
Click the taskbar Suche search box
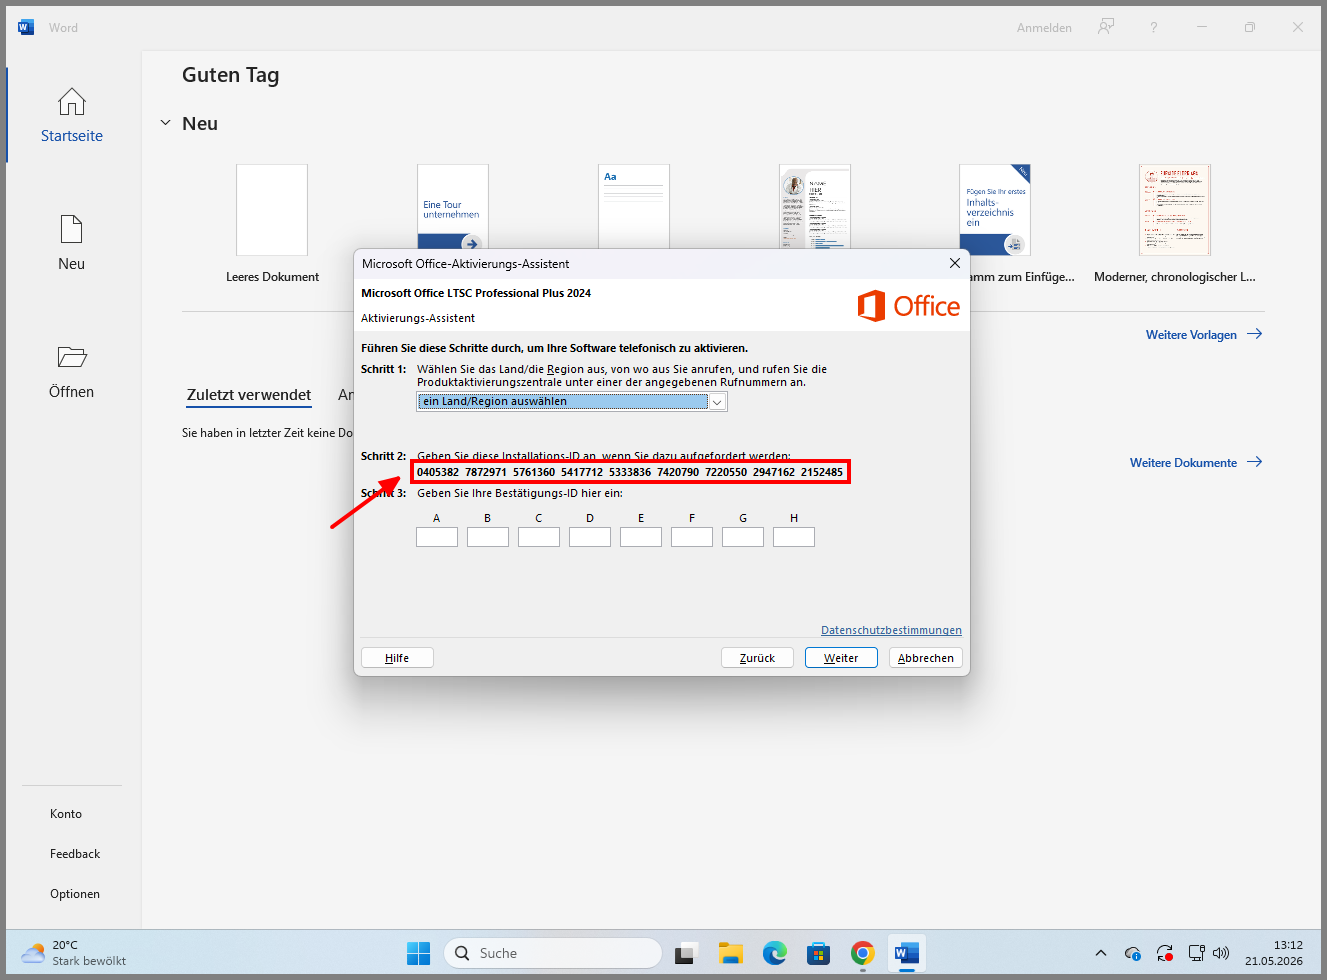pos(553,953)
